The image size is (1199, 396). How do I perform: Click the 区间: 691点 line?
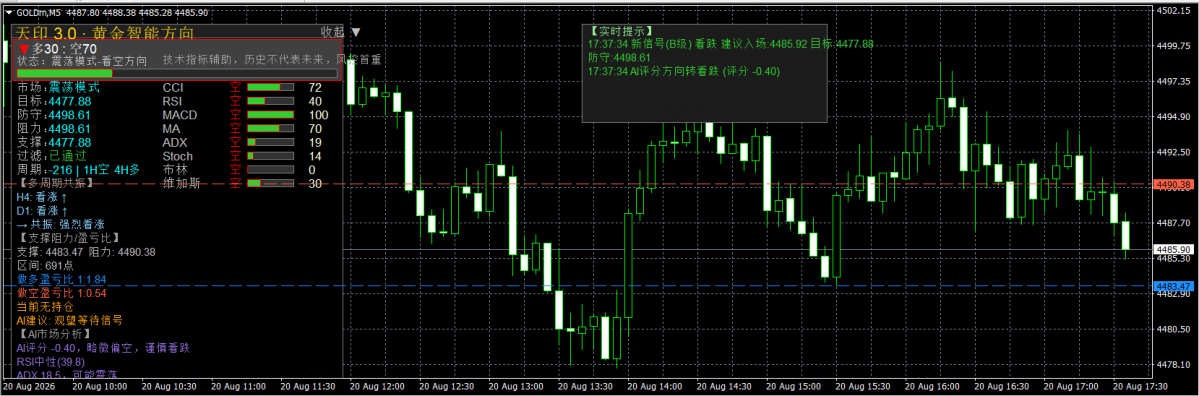pyautogui.click(x=44, y=265)
